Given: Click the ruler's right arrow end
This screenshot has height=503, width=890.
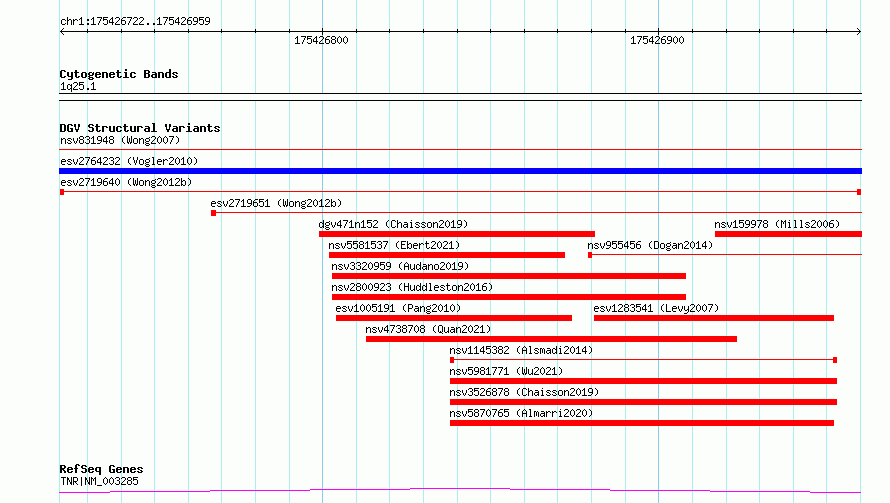Looking at the screenshot, I should pyautogui.click(x=859, y=31).
